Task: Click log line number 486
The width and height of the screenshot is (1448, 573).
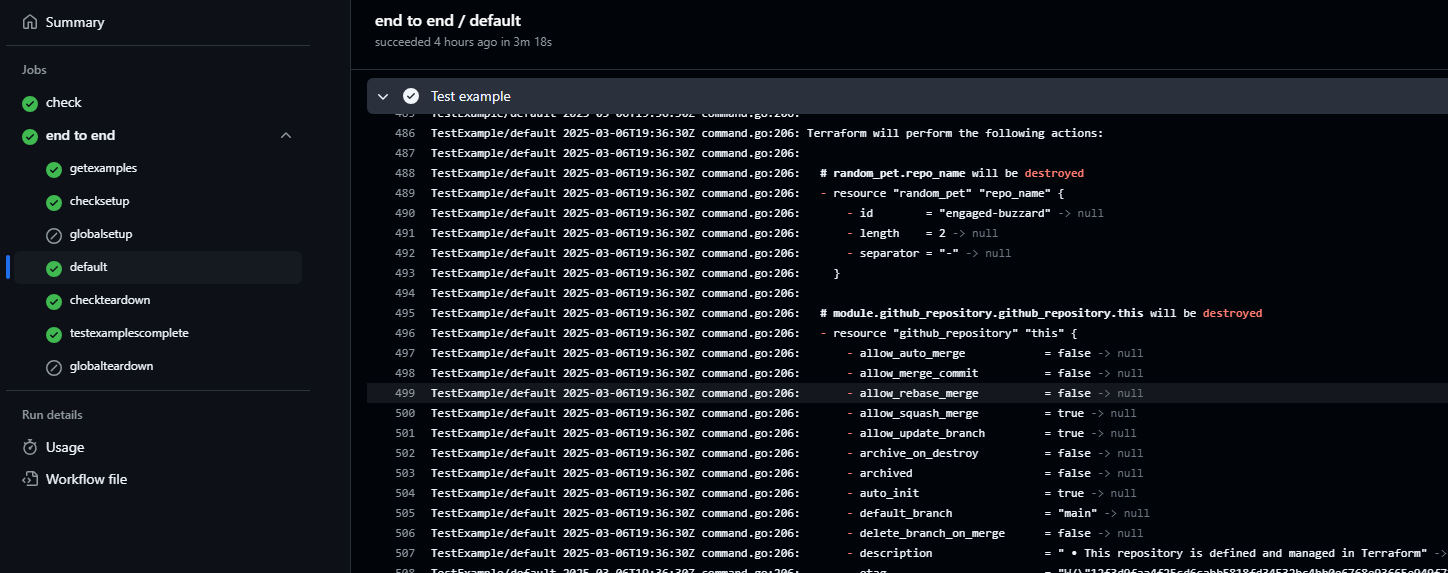Action: (x=405, y=133)
